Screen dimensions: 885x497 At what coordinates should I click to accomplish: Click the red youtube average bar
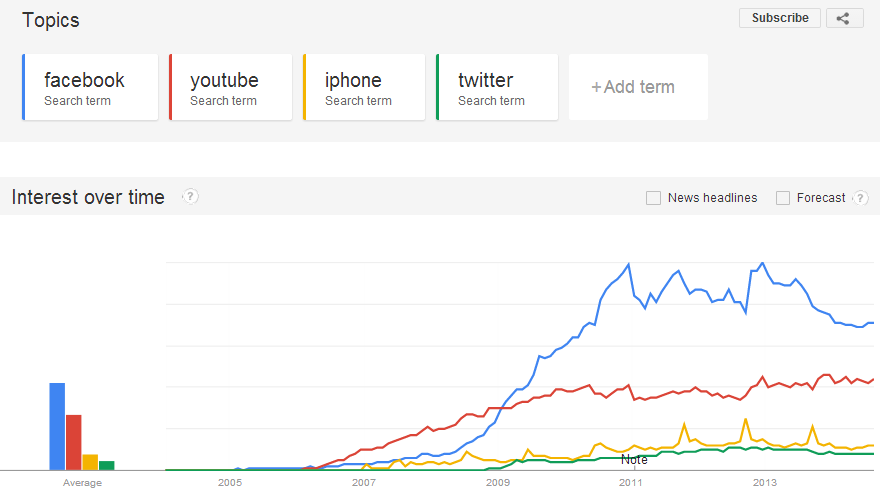[73, 442]
